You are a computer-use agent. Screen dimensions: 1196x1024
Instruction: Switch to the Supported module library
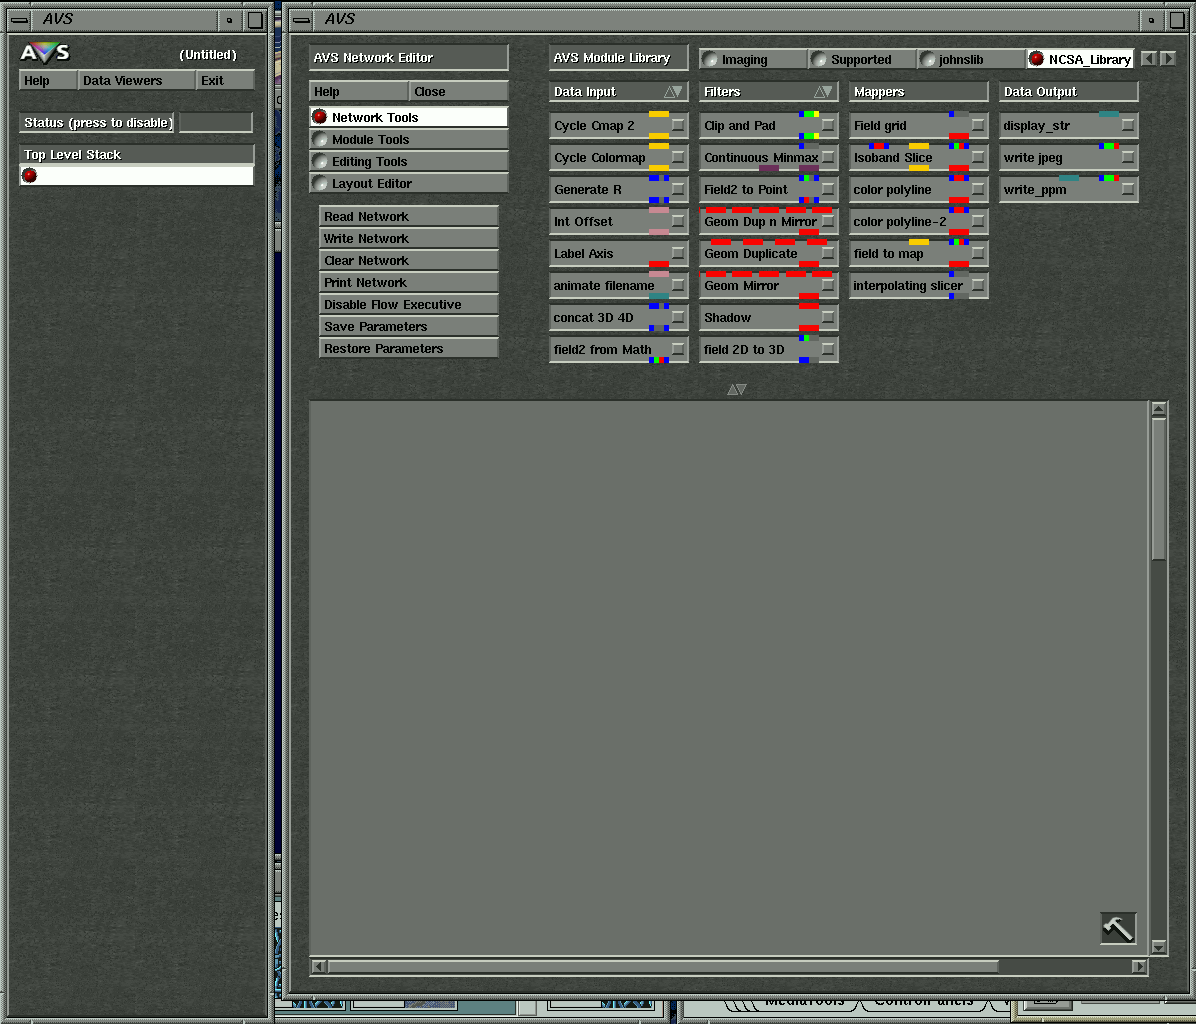(862, 59)
